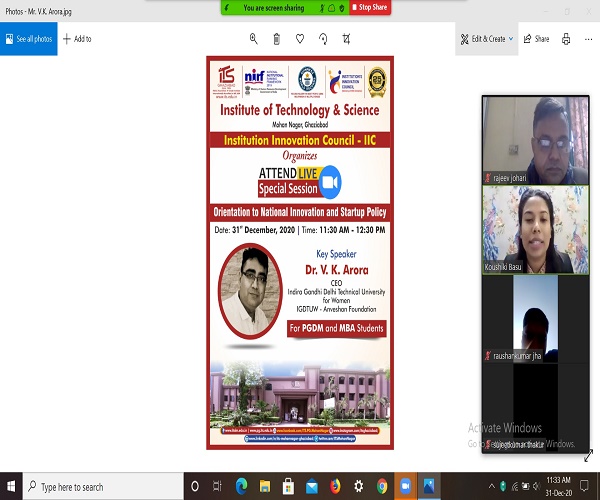This screenshot has width=600, height=500.
Task: Open Microsoft Store from the taskbar
Action: (x=288, y=486)
